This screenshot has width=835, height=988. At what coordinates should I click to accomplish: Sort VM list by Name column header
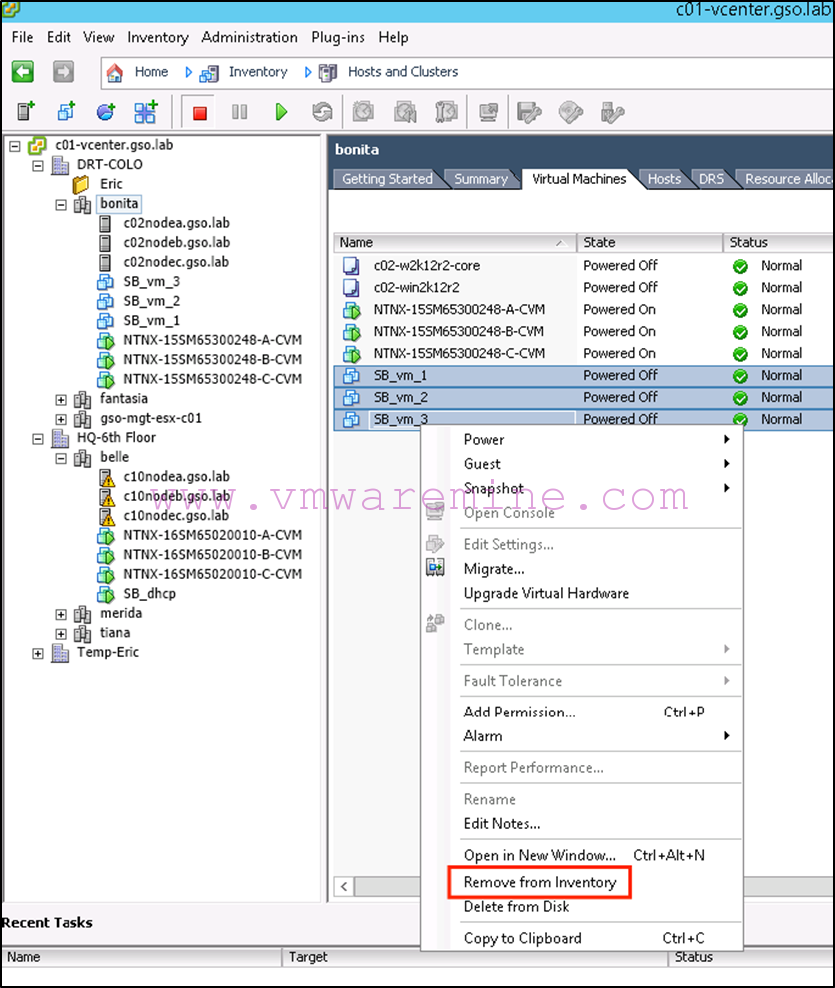[x=455, y=243]
